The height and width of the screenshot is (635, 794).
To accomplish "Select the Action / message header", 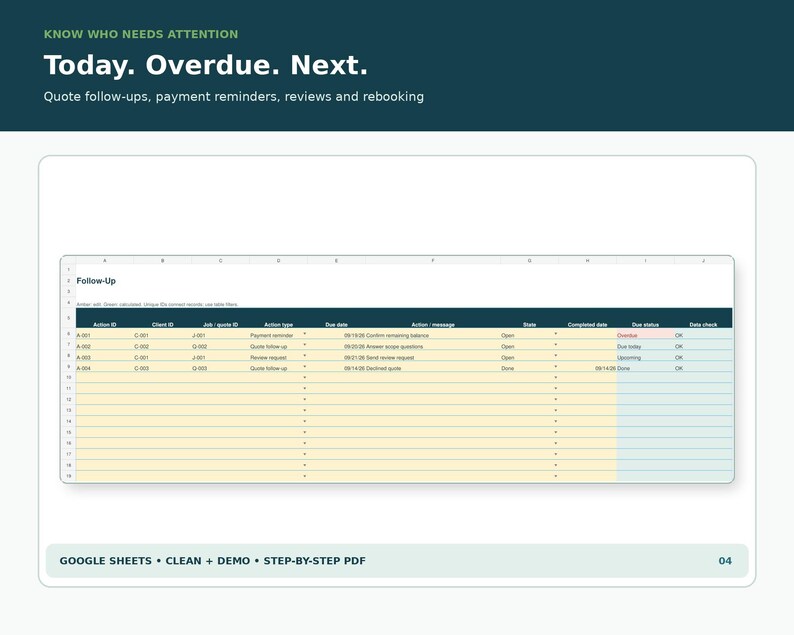I will [433, 325].
